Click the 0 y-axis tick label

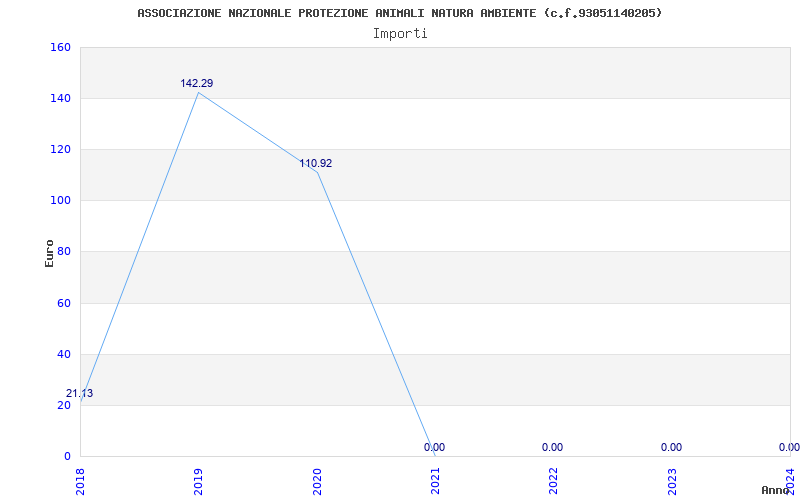tap(67, 456)
